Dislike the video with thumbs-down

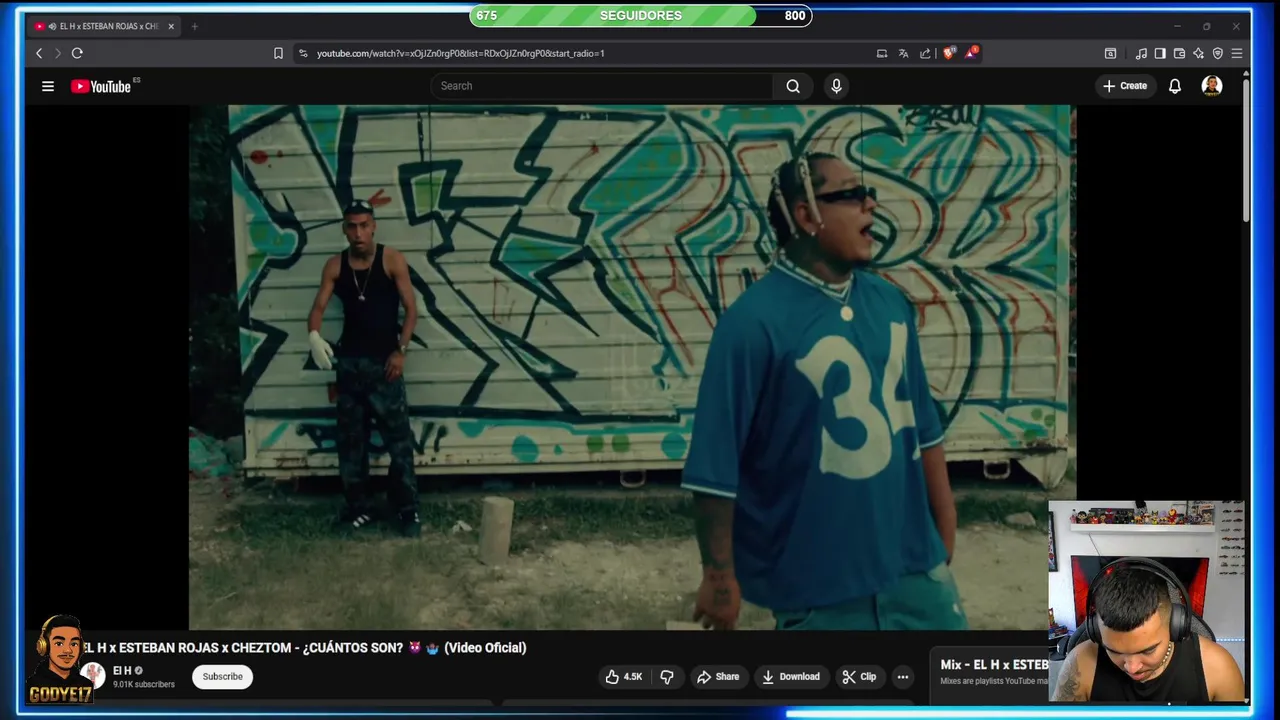tap(667, 677)
